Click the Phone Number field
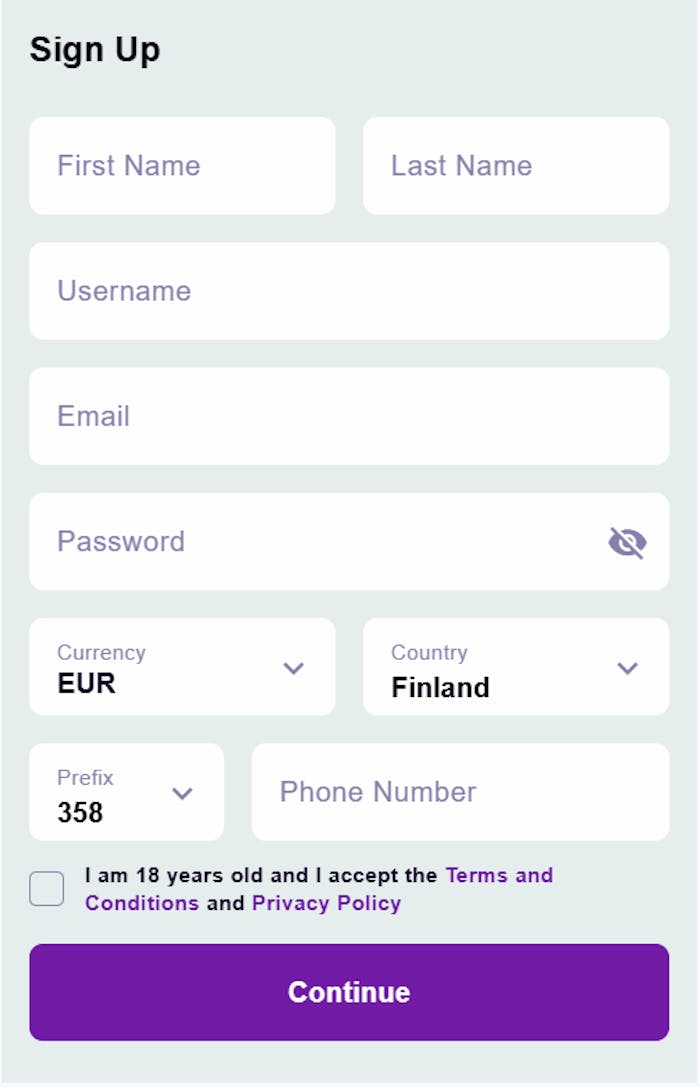Image resolution: width=700 pixels, height=1087 pixels. 460,792
